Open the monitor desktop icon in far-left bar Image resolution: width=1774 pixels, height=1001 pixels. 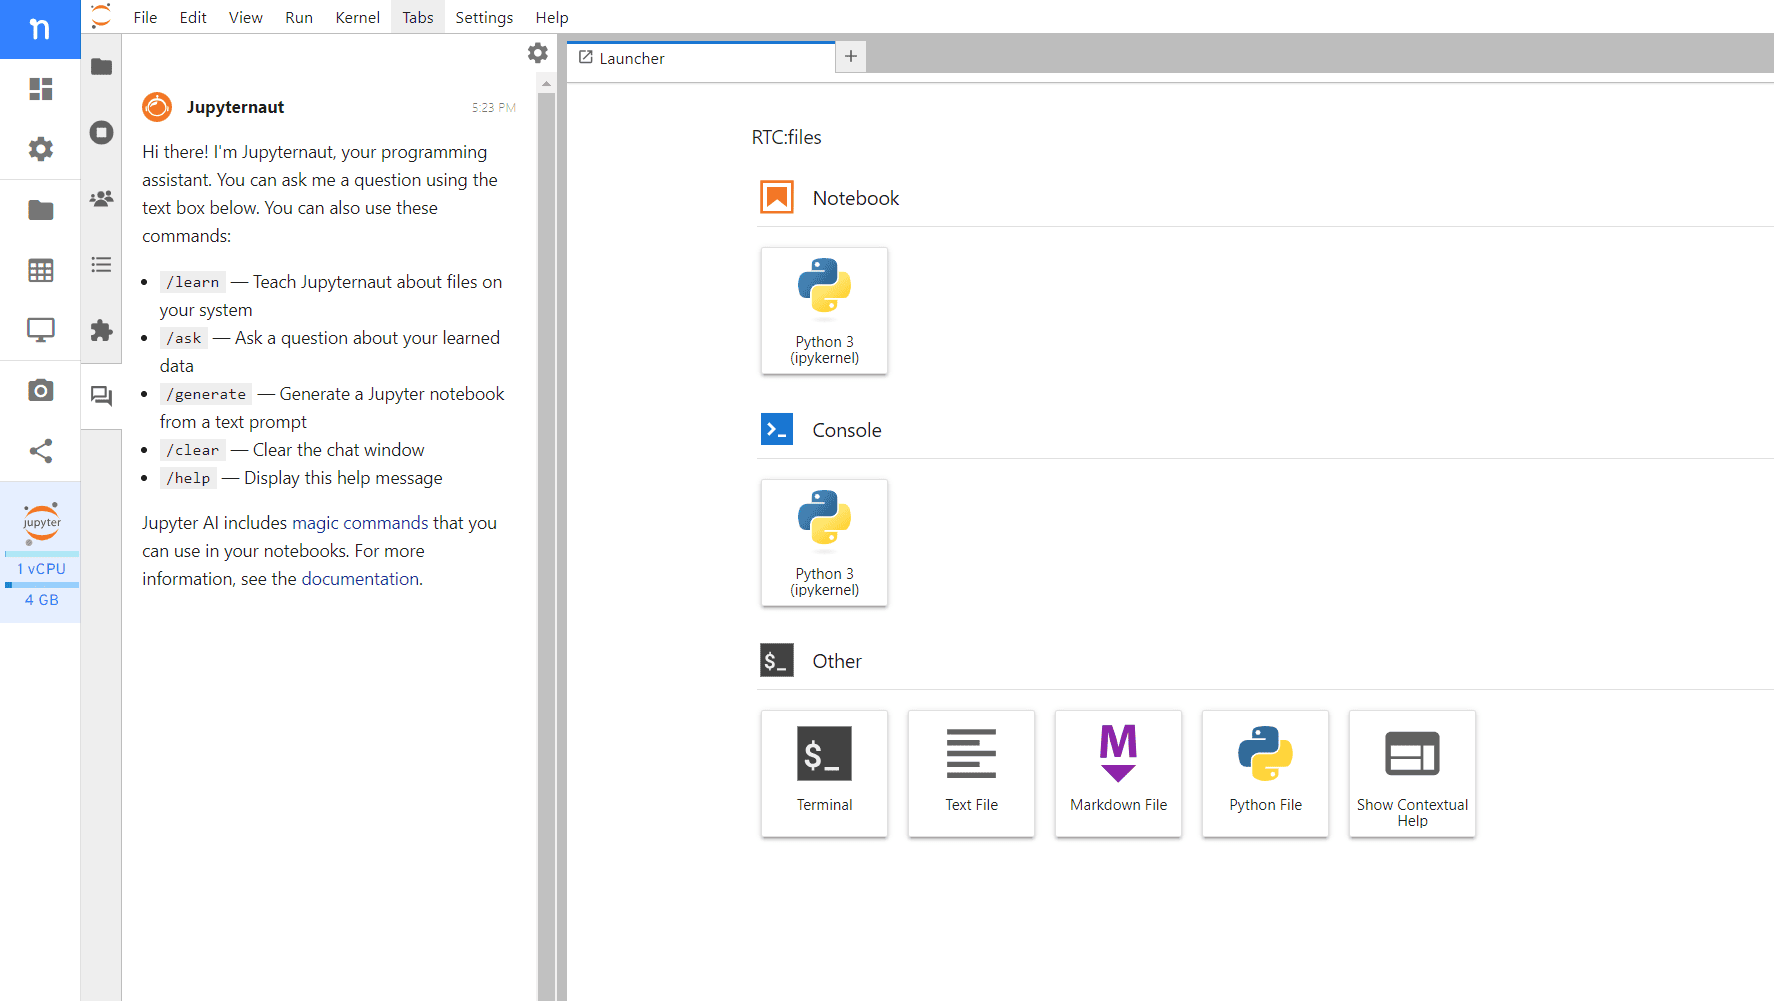point(41,330)
